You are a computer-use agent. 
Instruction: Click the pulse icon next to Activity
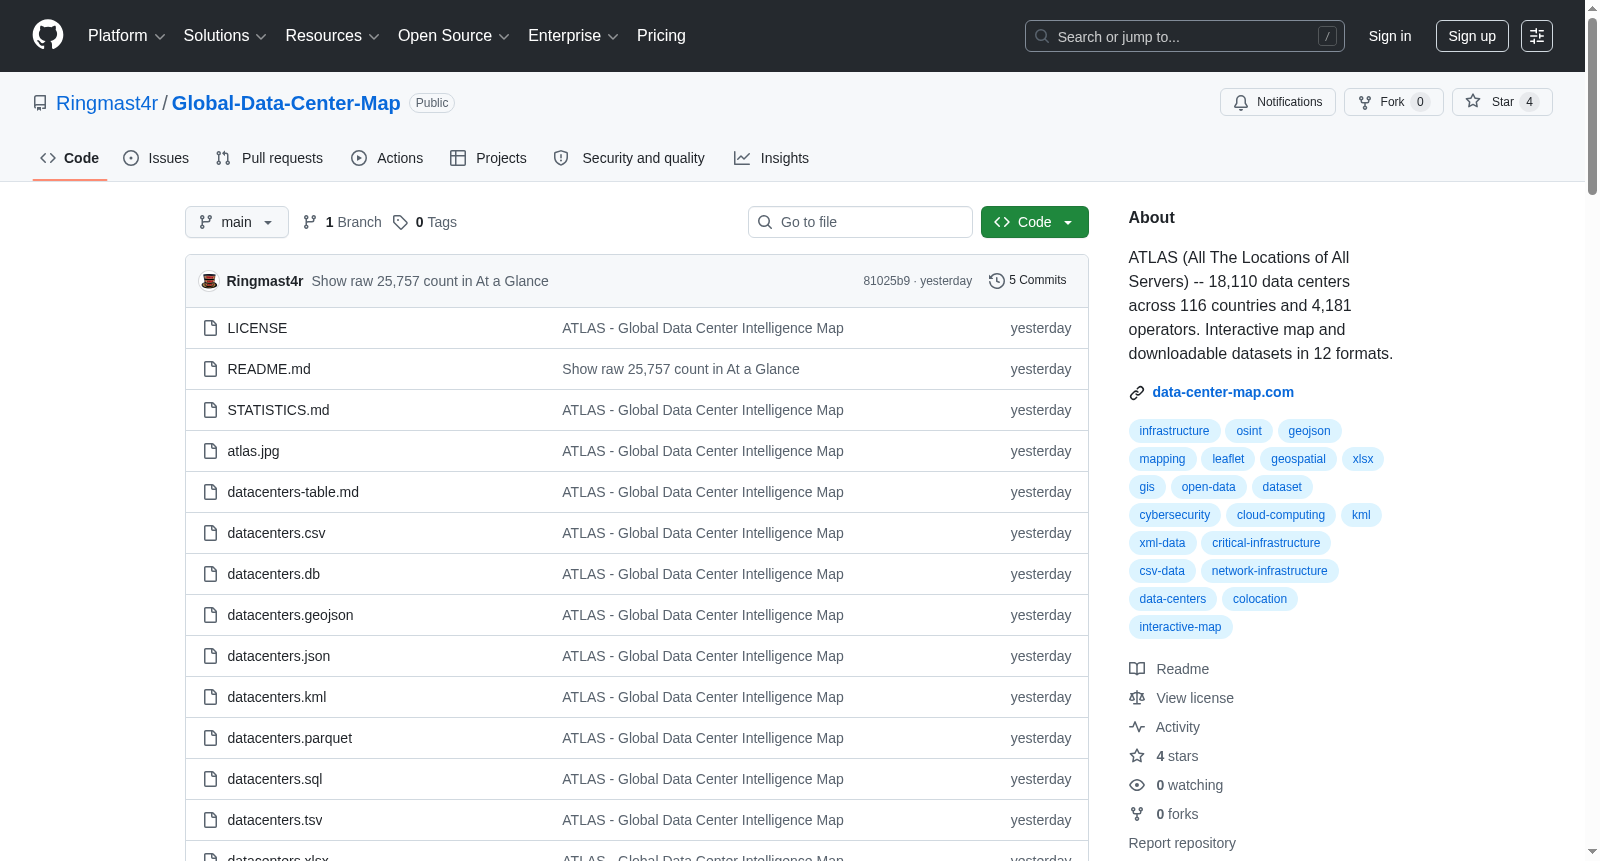pyautogui.click(x=1137, y=727)
